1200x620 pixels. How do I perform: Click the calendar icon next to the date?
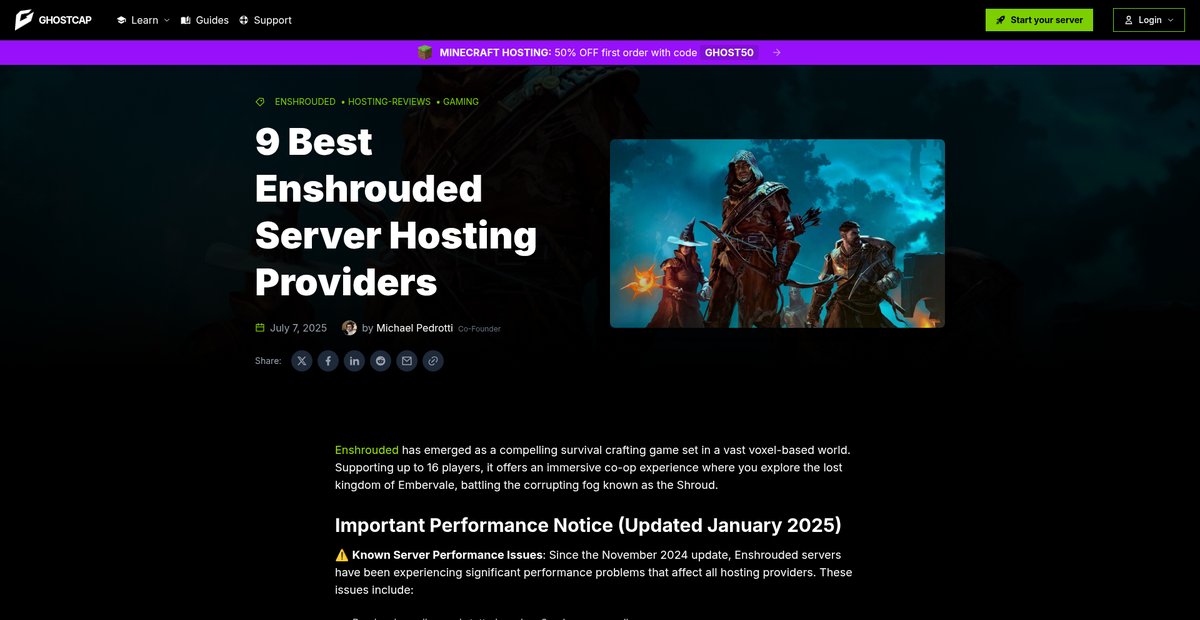tap(260, 328)
